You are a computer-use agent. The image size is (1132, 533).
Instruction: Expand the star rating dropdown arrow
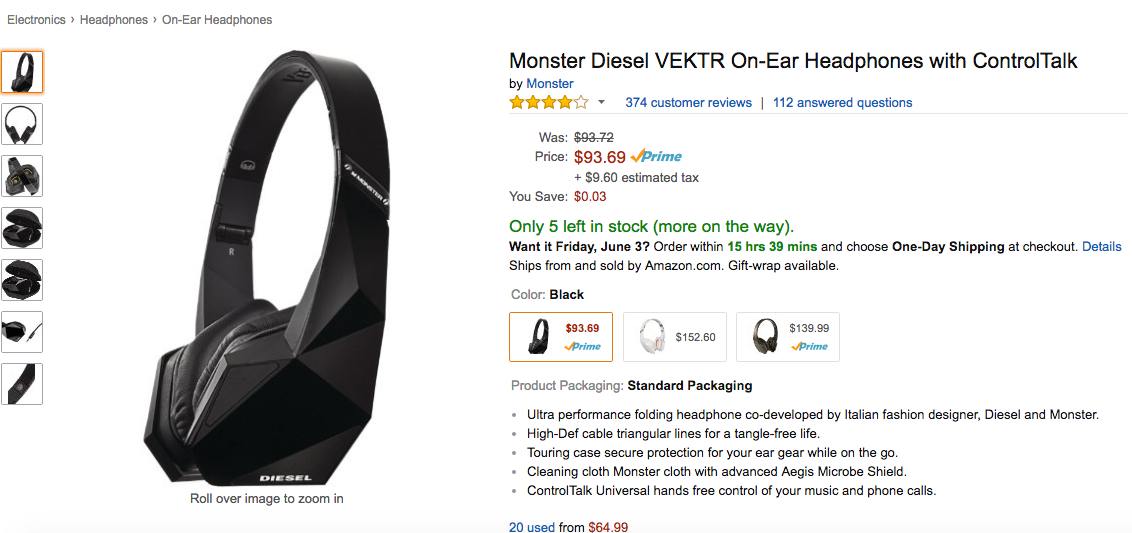[x=601, y=102]
